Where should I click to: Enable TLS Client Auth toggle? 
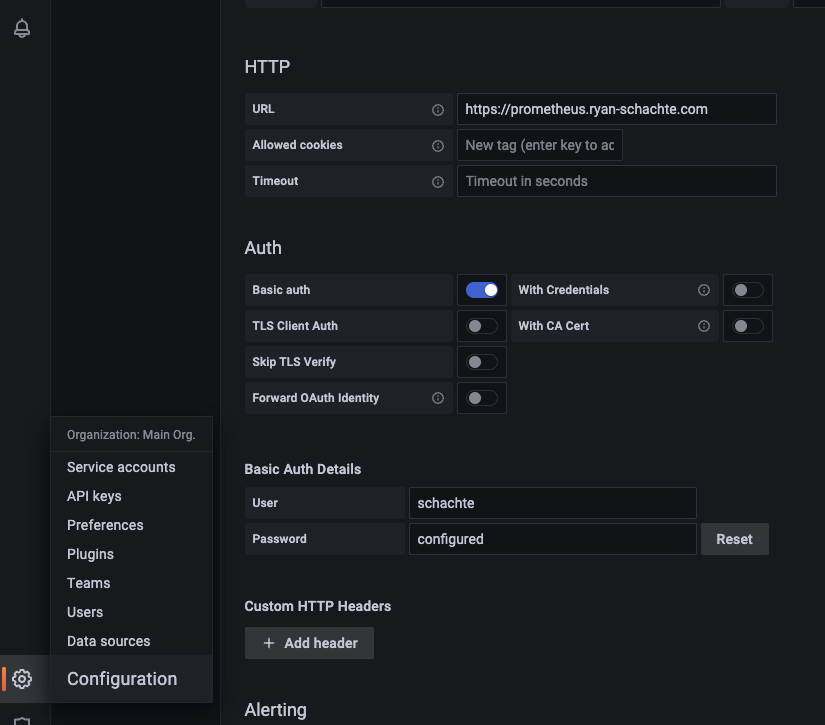point(482,326)
